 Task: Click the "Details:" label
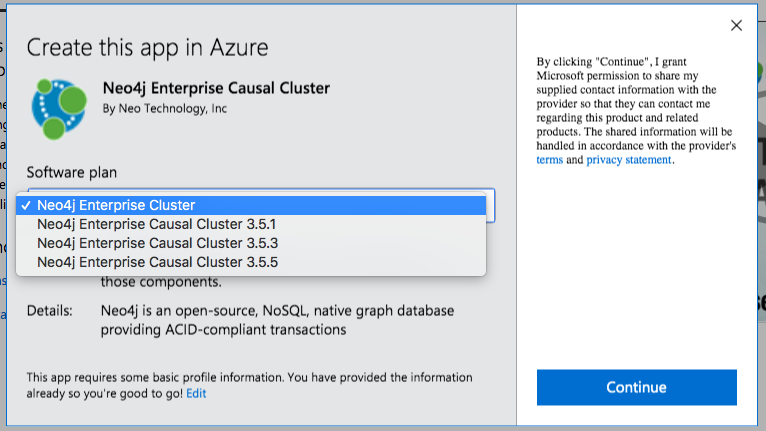[49, 311]
